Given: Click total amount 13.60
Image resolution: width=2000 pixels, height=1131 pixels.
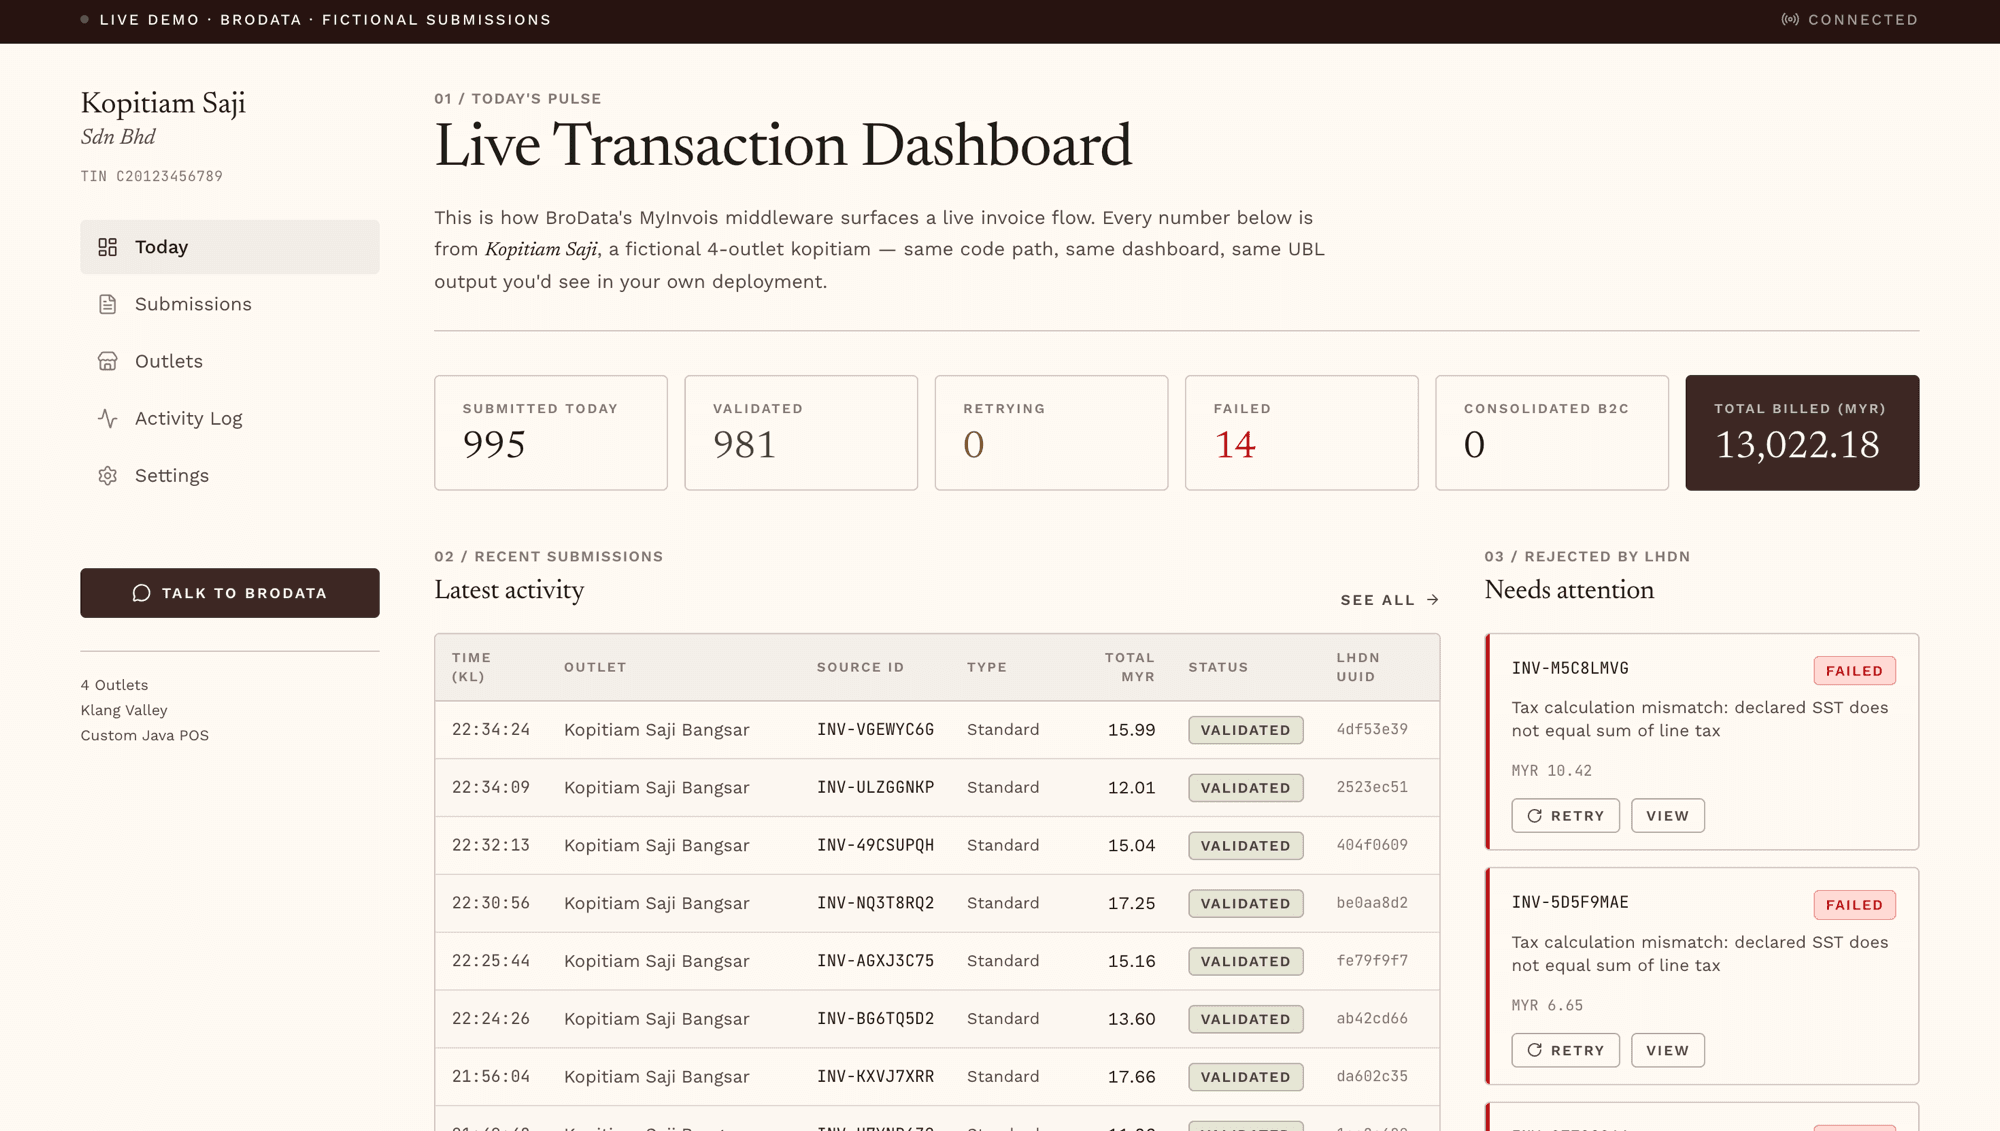Looking at the screenshot, I should (x=1131, y=1019).
